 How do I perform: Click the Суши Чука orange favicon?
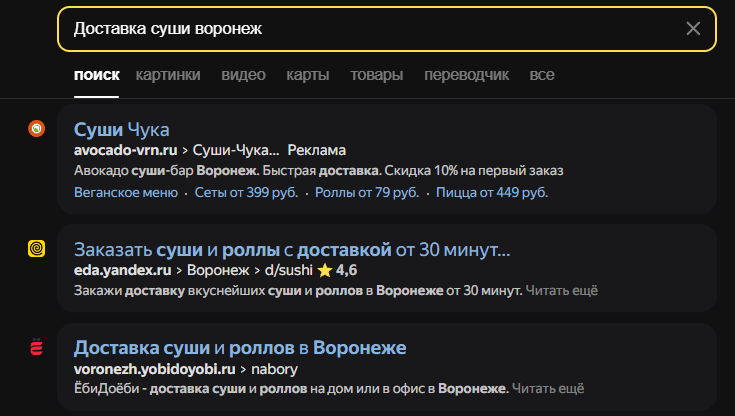pos(37,128)
